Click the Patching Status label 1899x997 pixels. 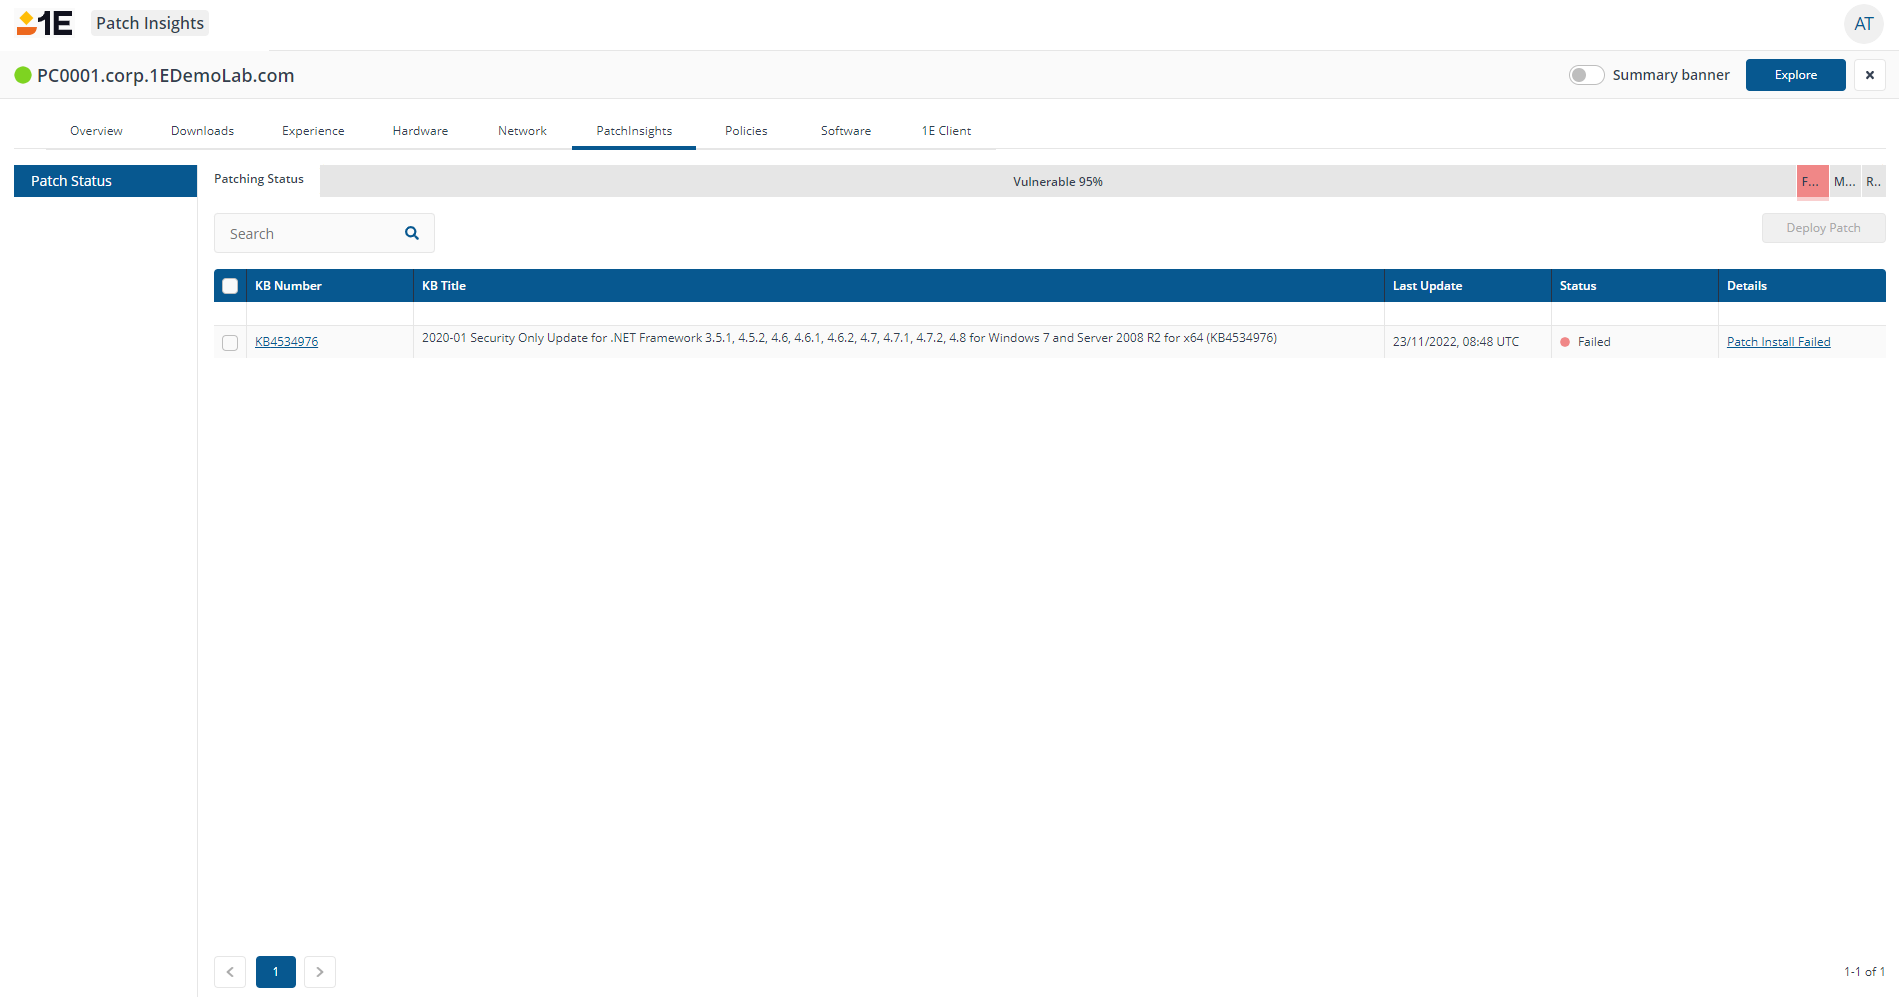pyautogui.click(x=259, y=179)
